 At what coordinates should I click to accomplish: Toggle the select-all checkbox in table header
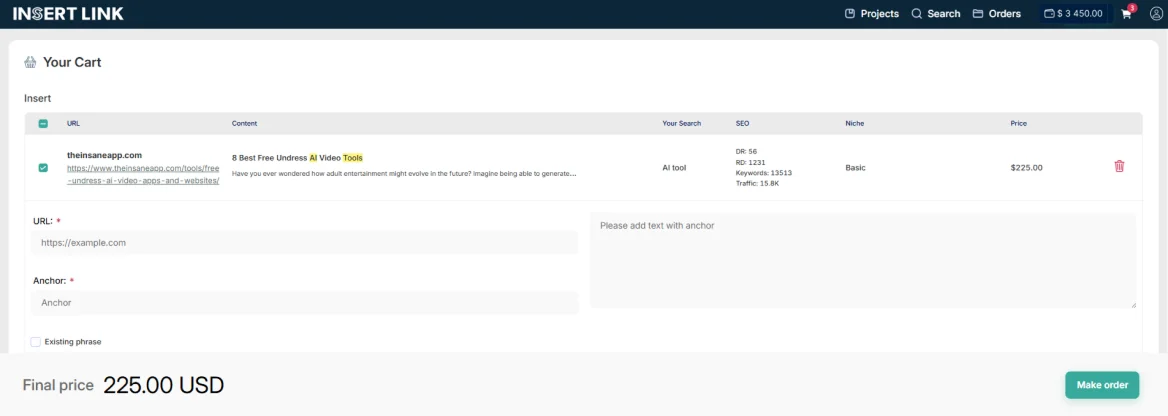(x=43, y=124)
